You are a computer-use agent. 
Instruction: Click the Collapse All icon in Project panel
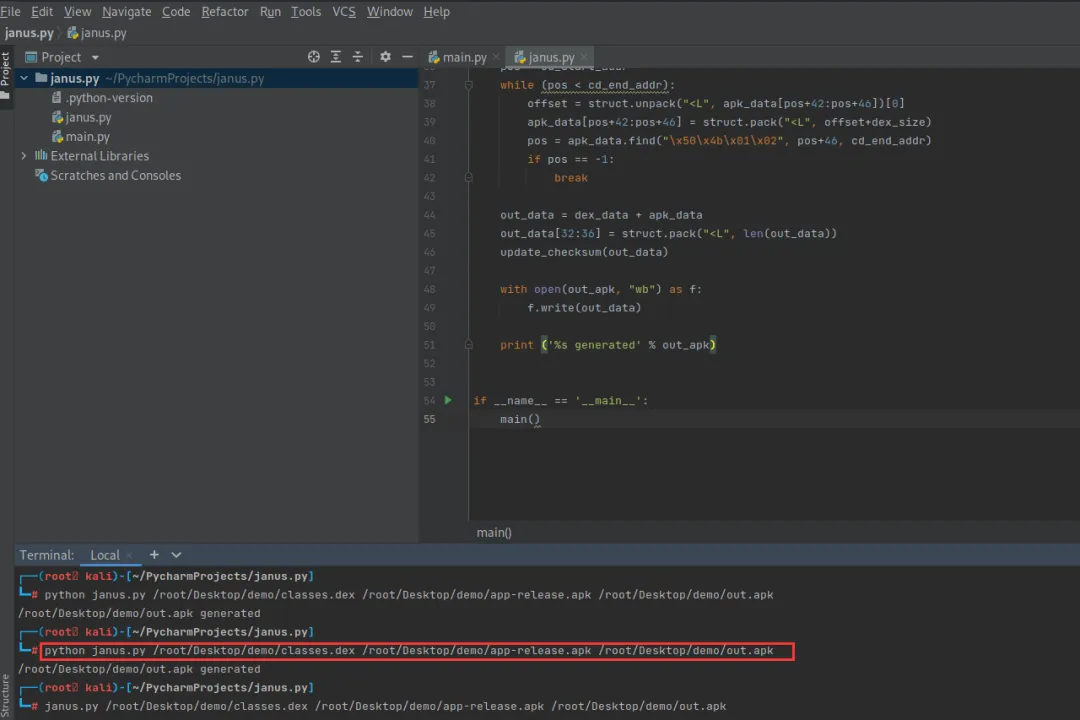point(357,57)
